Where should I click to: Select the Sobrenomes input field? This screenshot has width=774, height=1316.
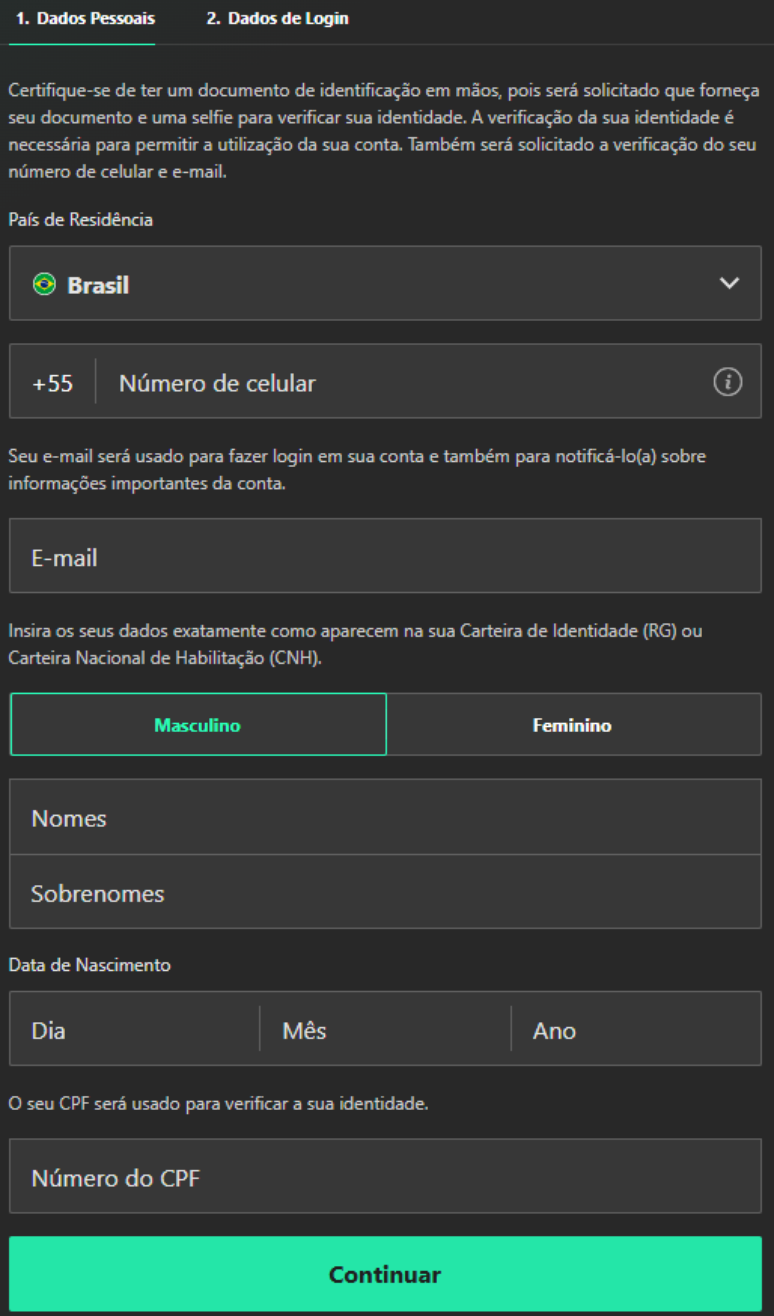[386, 893]
